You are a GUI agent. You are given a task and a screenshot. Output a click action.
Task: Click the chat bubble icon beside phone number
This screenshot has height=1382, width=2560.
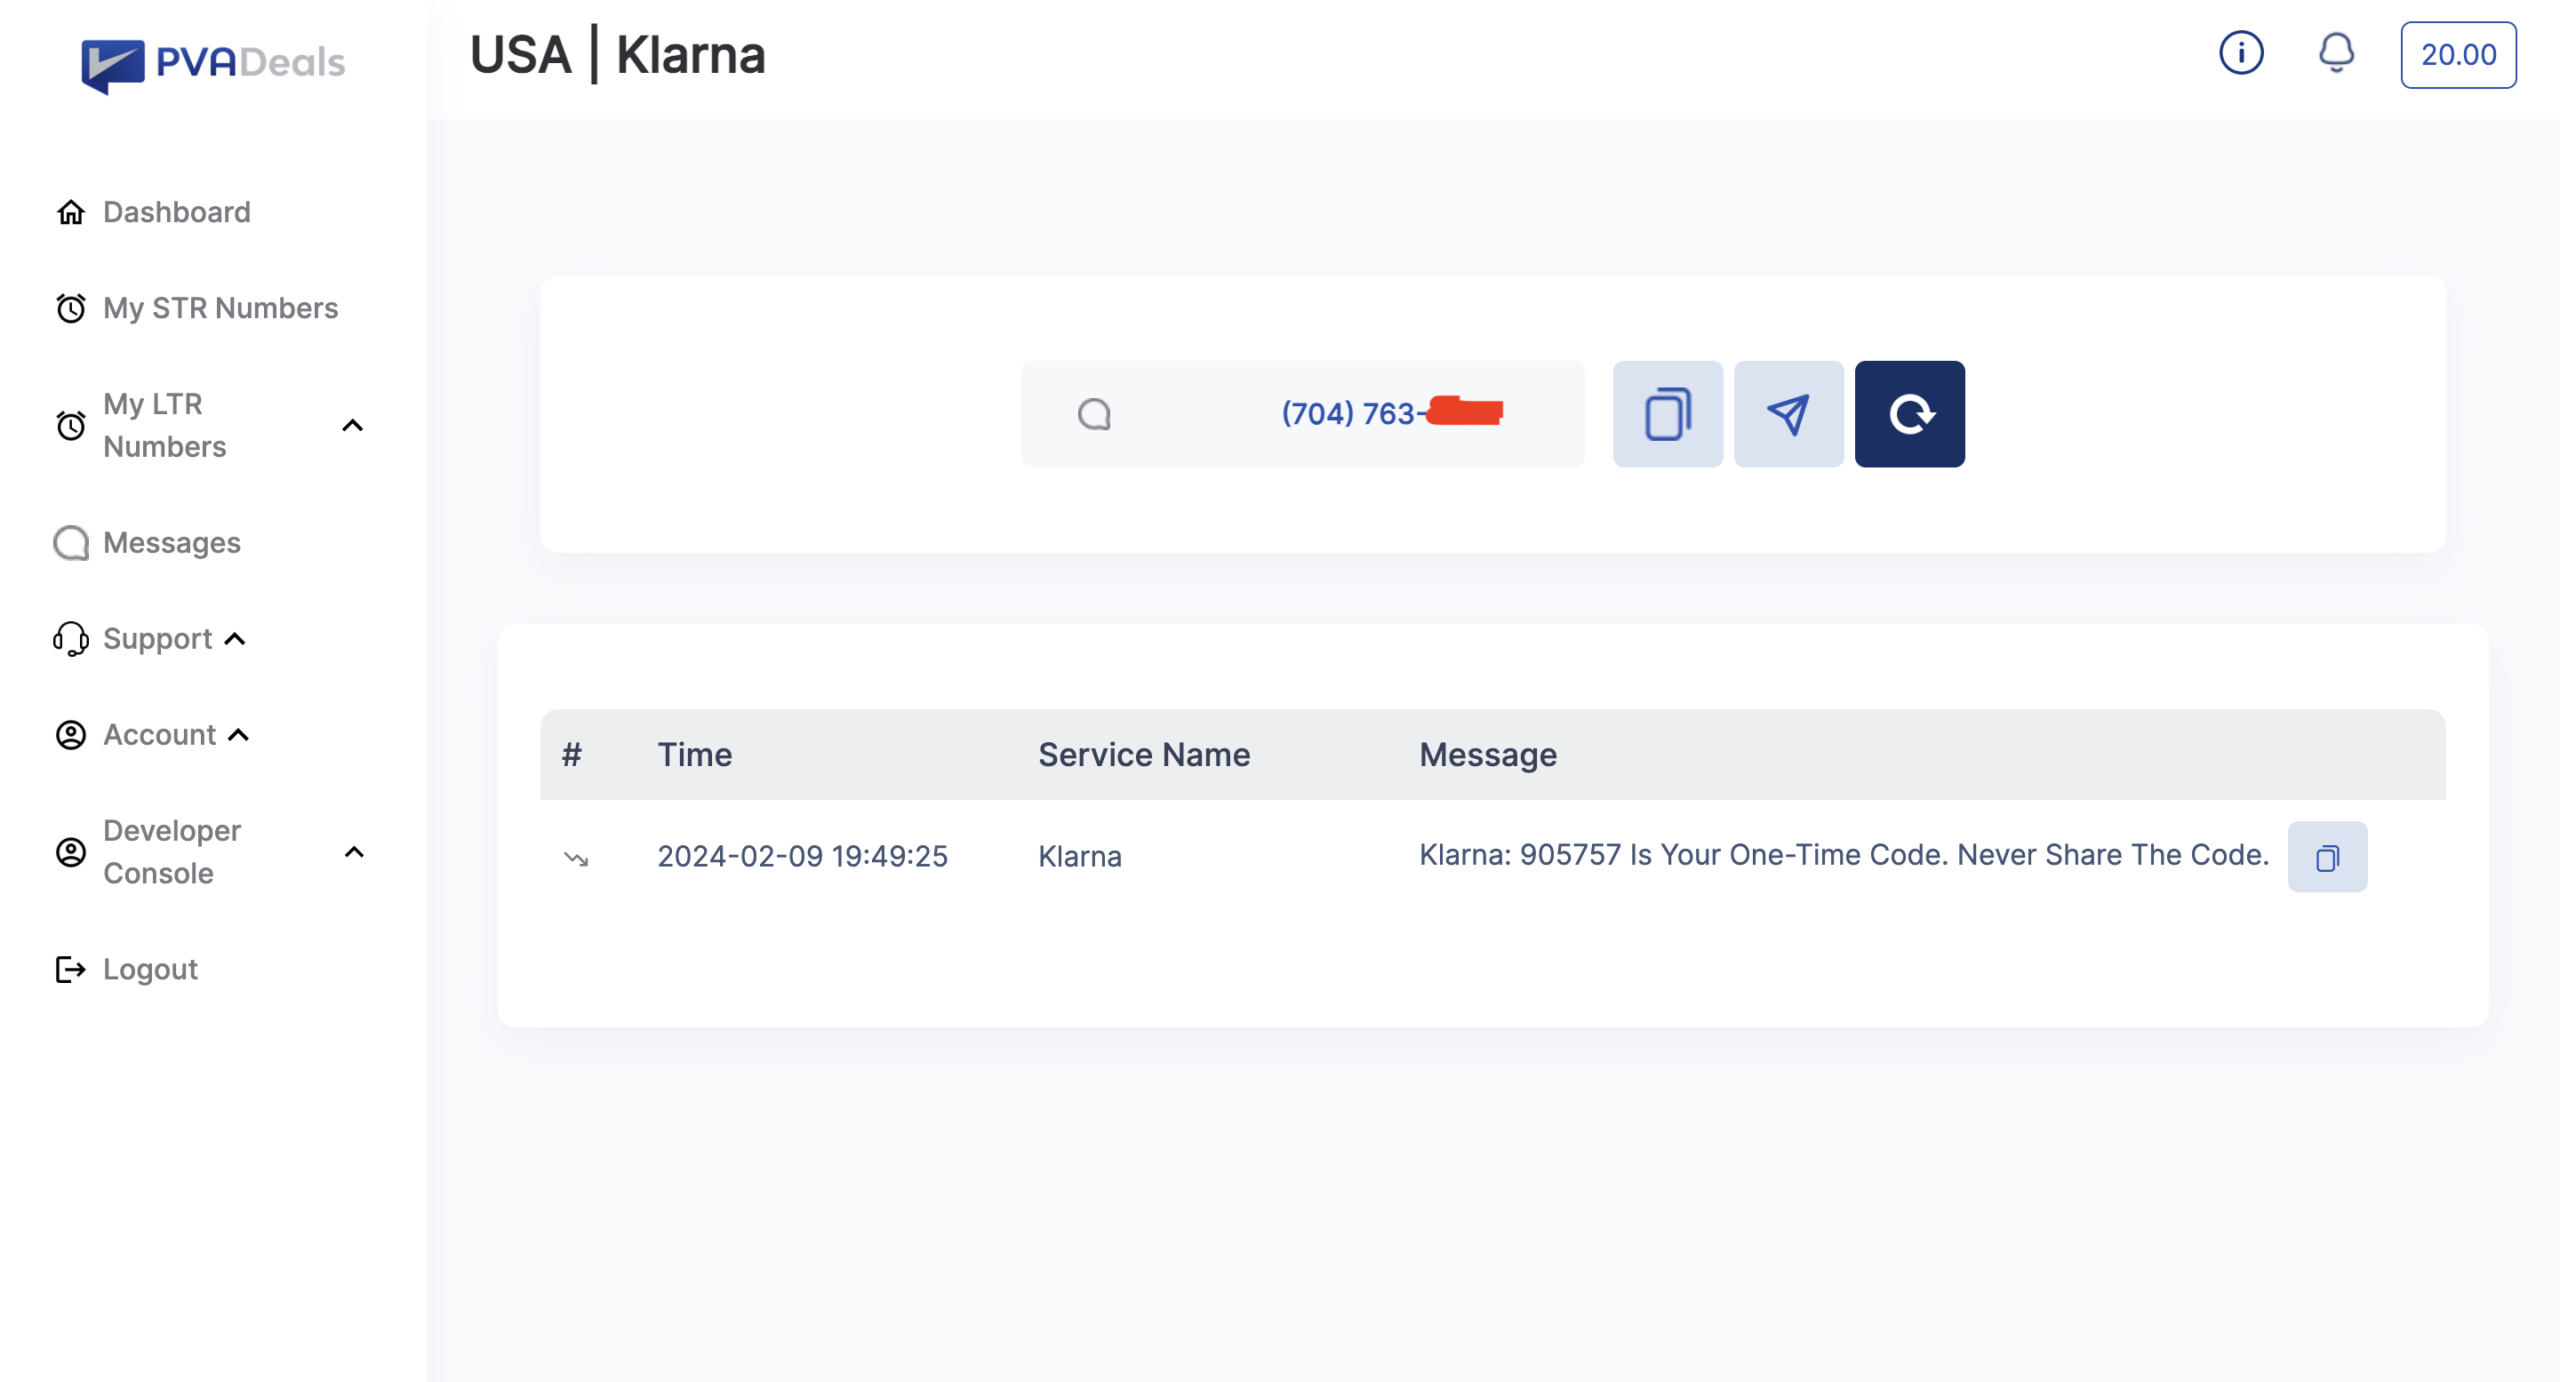coord(1095,414)
